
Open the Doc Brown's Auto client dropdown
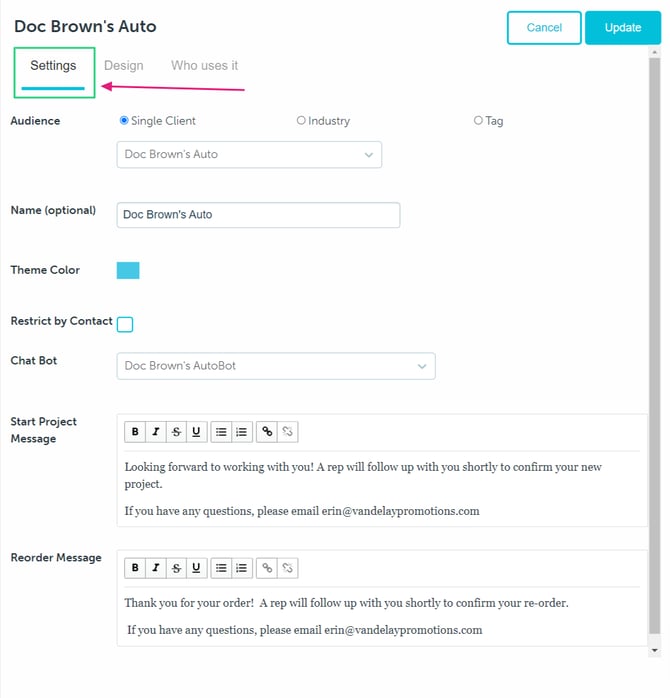tap(249, 155)
